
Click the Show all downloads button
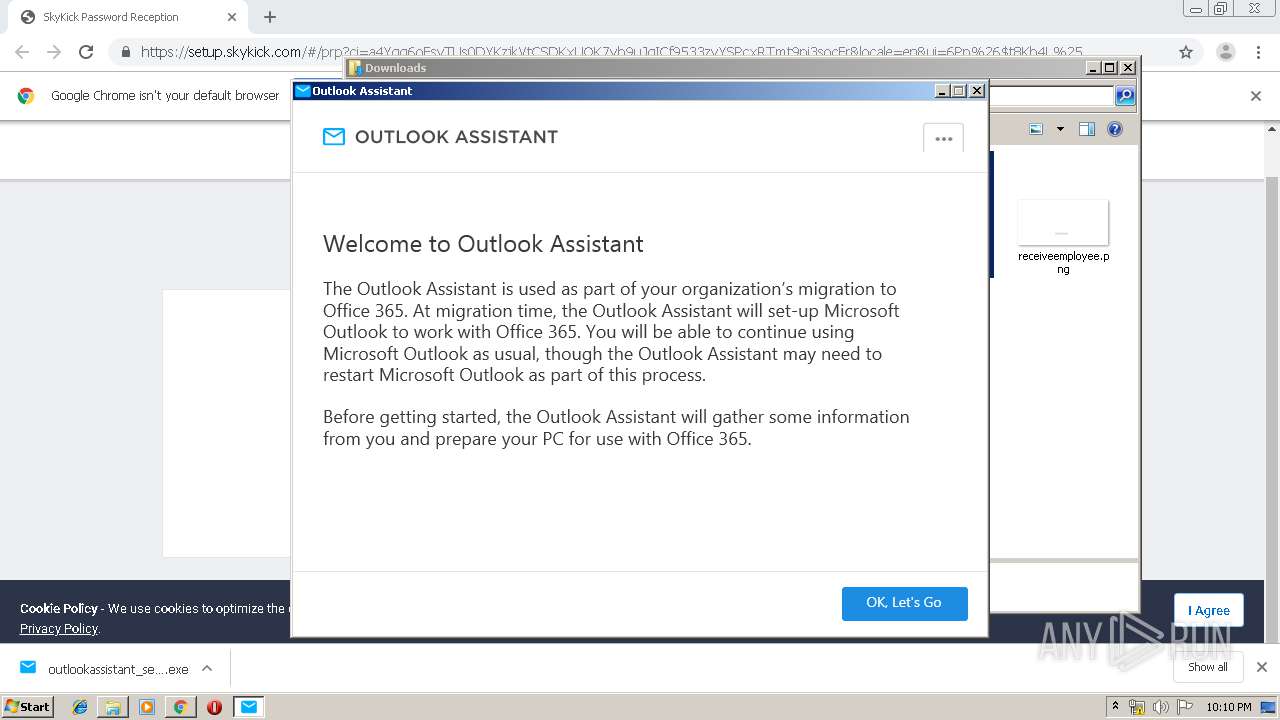(1208, 667)
